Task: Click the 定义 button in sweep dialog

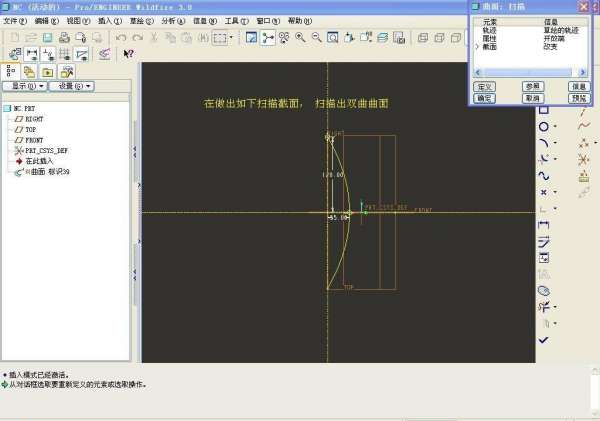Action: (x=484, y=86)
